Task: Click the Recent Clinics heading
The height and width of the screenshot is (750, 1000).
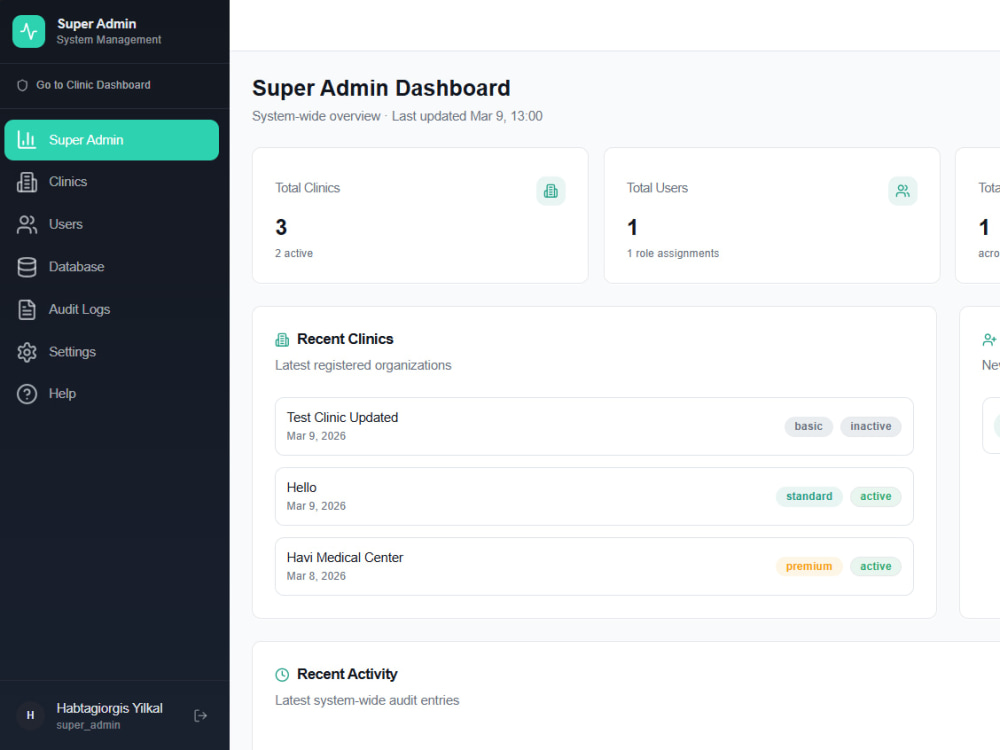Action: [x=345, y=339]
